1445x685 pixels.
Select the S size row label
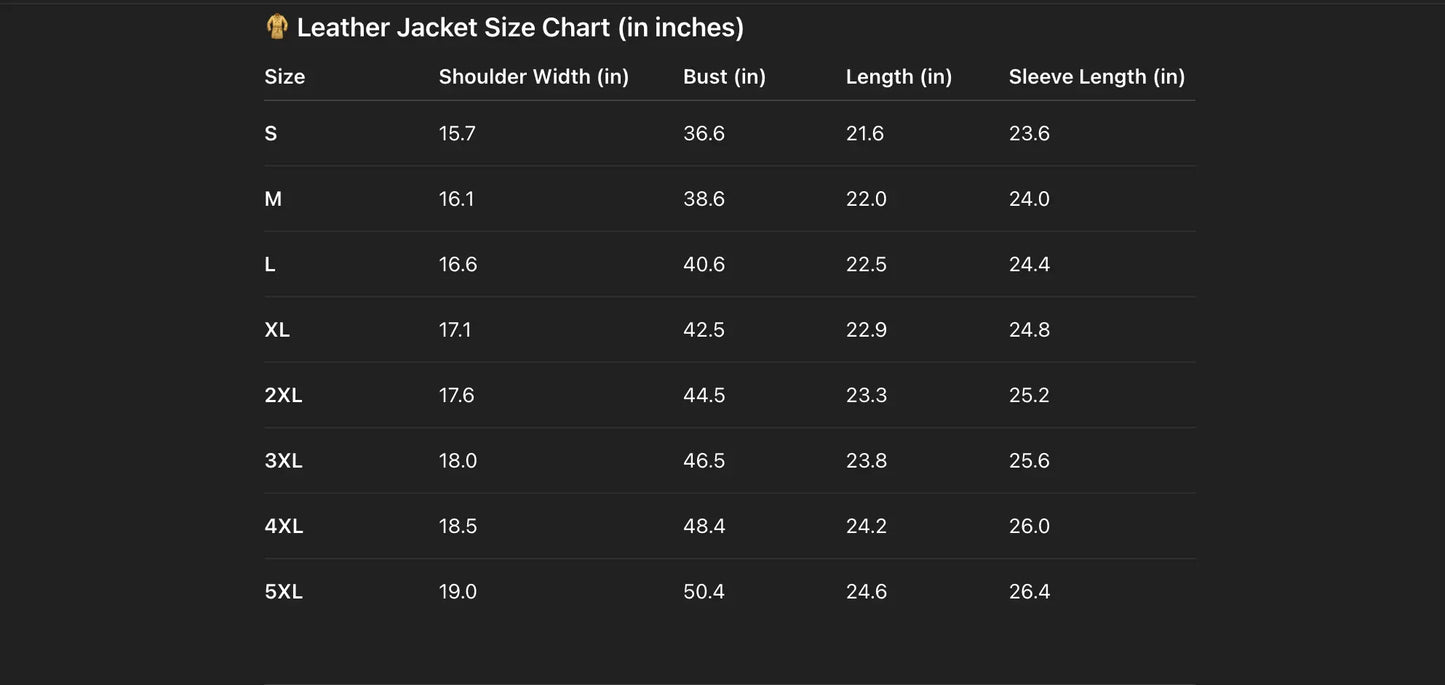[271, 134]
